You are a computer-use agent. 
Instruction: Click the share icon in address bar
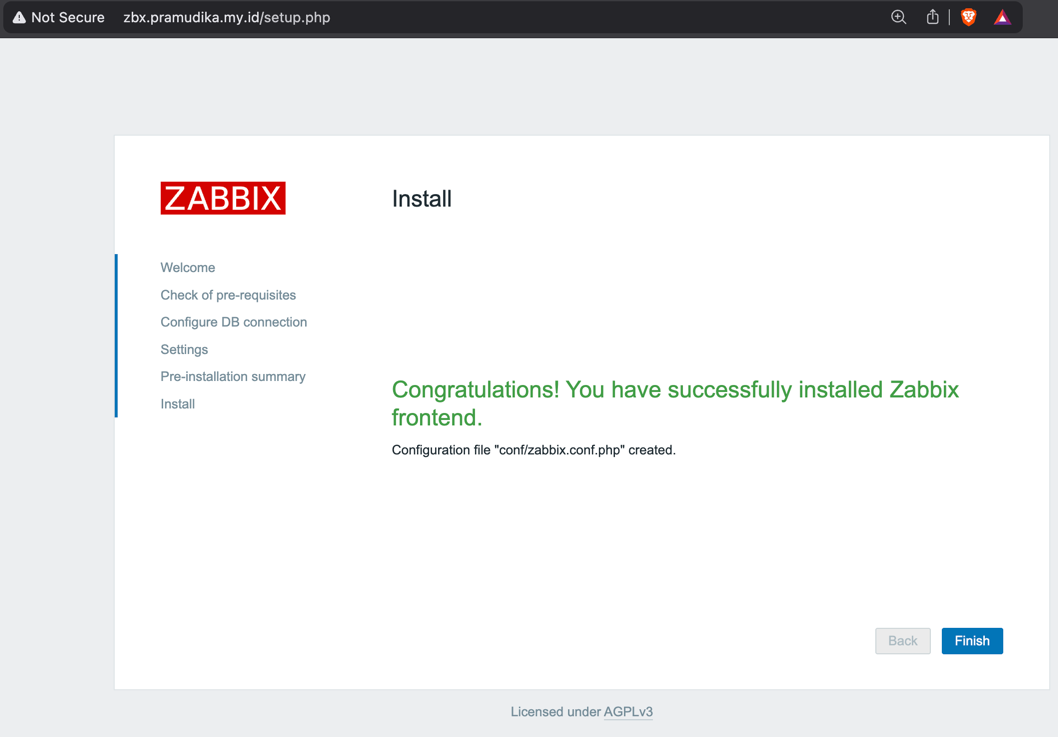coord(932,17)
